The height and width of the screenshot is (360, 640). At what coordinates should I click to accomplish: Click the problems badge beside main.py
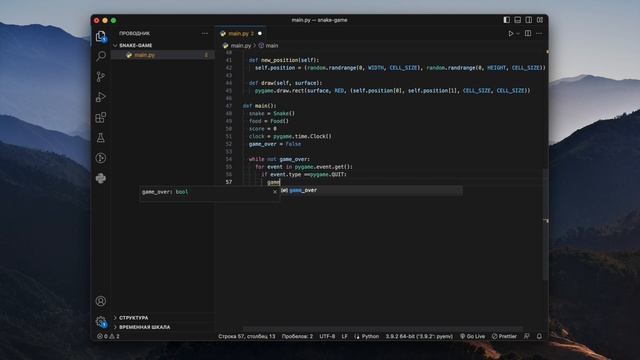click(x=206, y=55)
